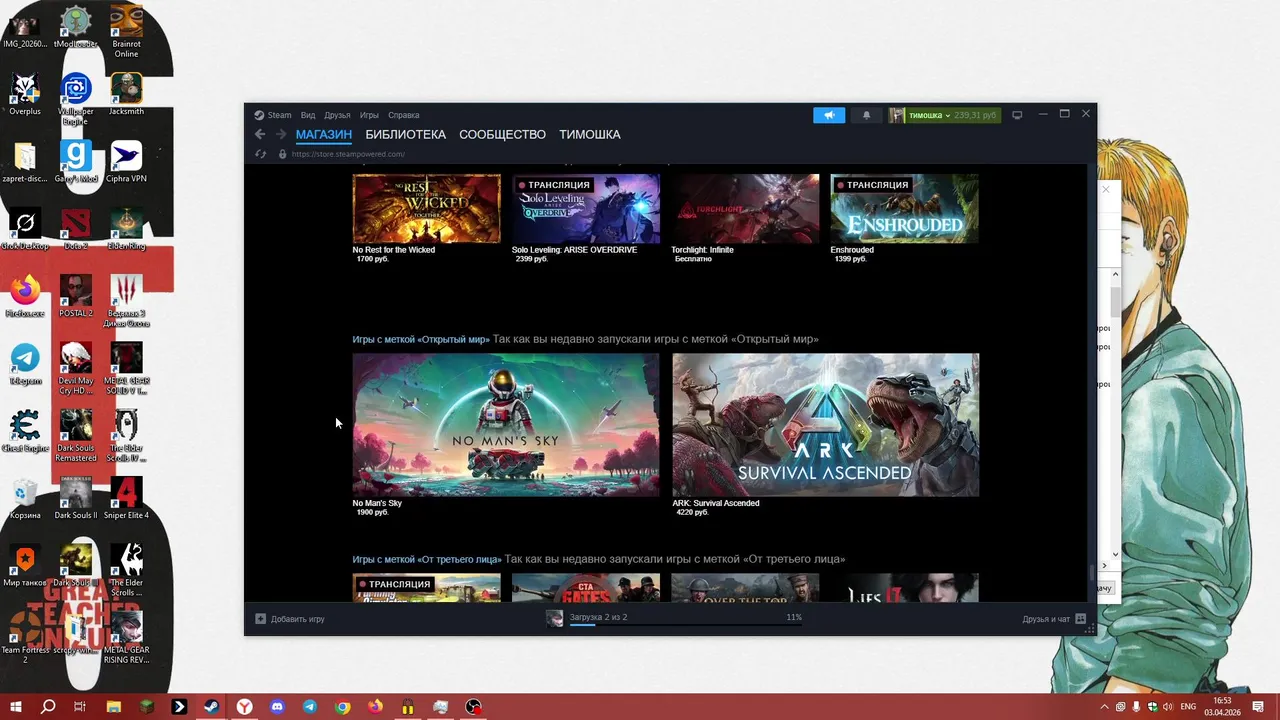Launch Cheat Engine desktop shortcut
The width and height of the screenshot is (1280, 720).
(25, 430)
